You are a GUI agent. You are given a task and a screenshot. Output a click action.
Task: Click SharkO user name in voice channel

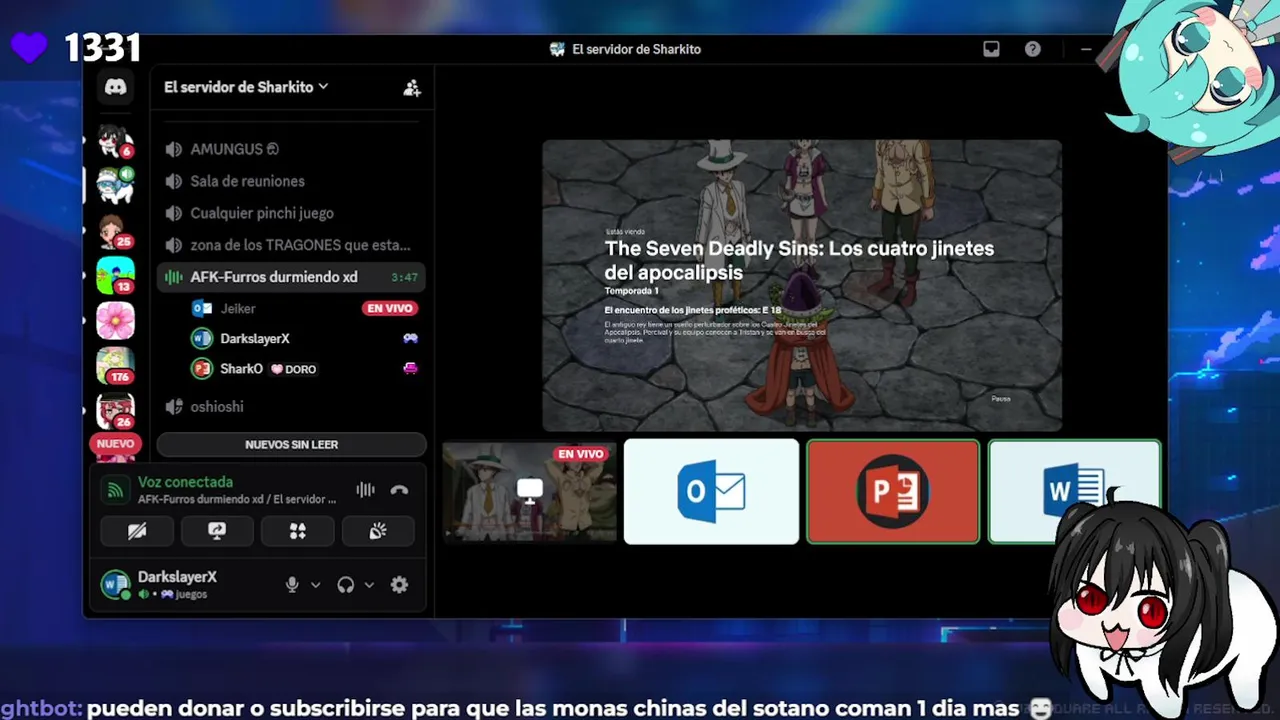click(241, 369)
